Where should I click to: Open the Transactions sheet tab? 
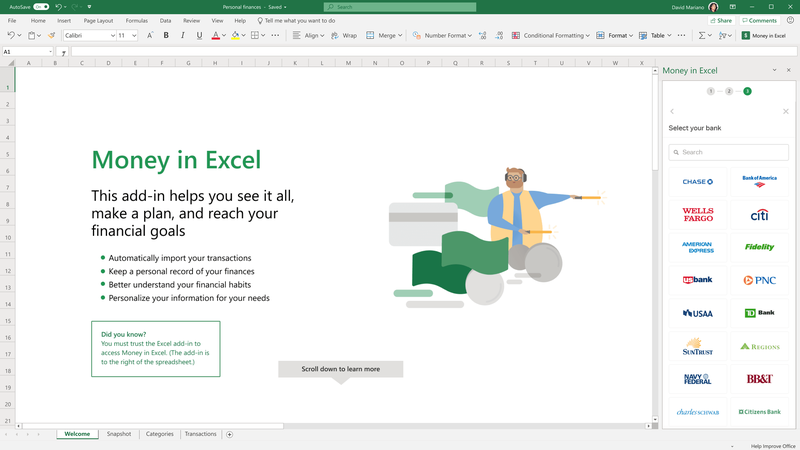[201, 434]
